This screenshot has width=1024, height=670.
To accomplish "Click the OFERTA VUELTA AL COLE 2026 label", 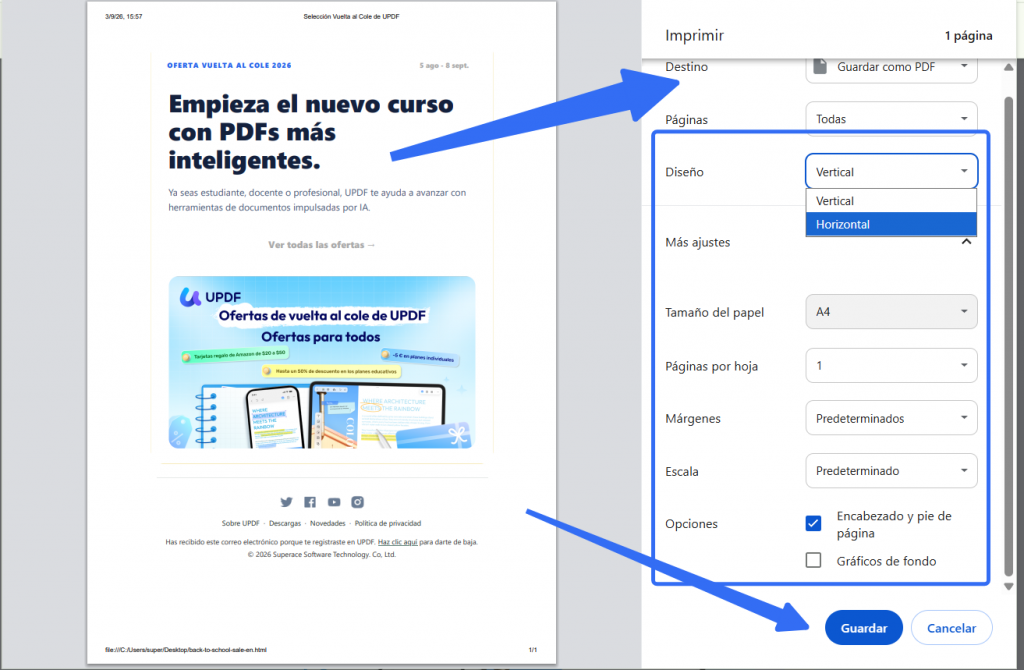I will point(229,65).
